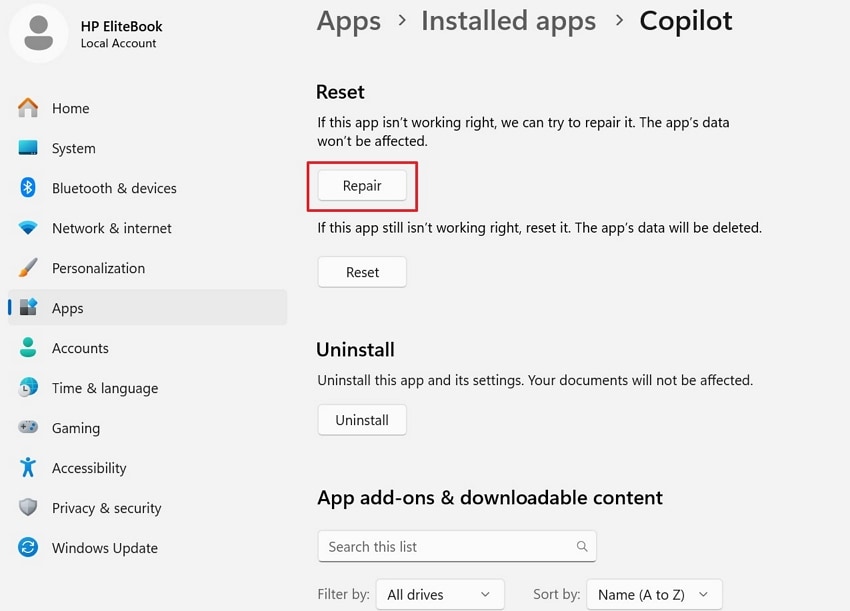This screenshot has width=850, height=611.
Task: Click the Bluetooth icon in sidebar
Action: pyautogui.click(x=28, y=188)
